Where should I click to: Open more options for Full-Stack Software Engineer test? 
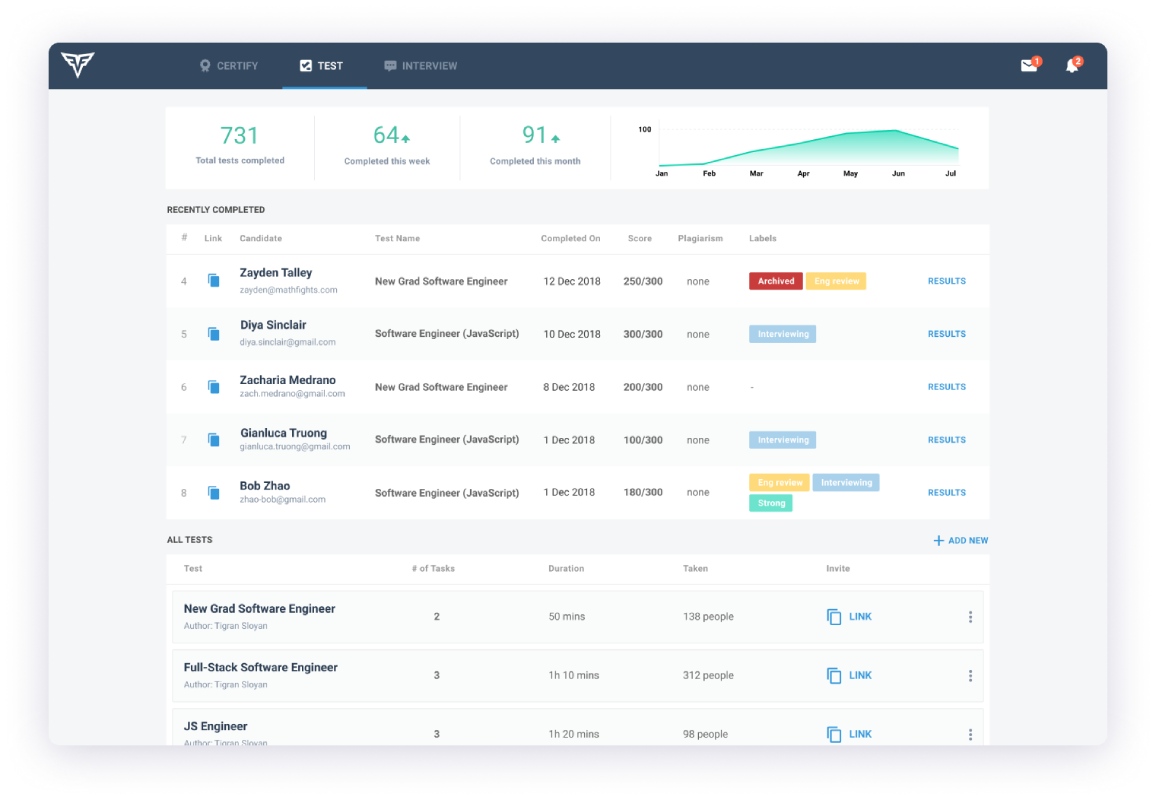[x=970, y=676]
